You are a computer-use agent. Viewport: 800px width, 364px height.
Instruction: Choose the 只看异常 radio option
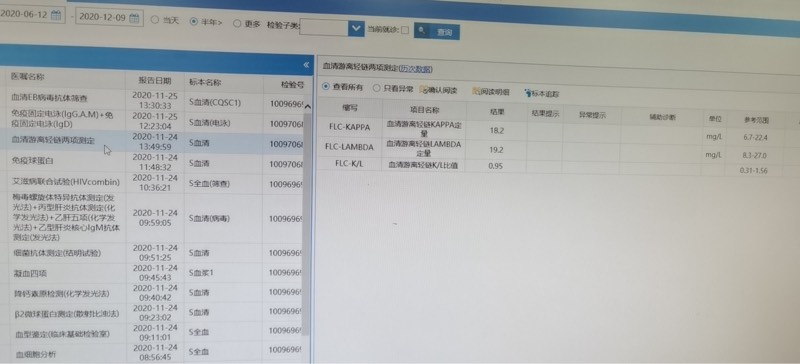tap(377, 88)
